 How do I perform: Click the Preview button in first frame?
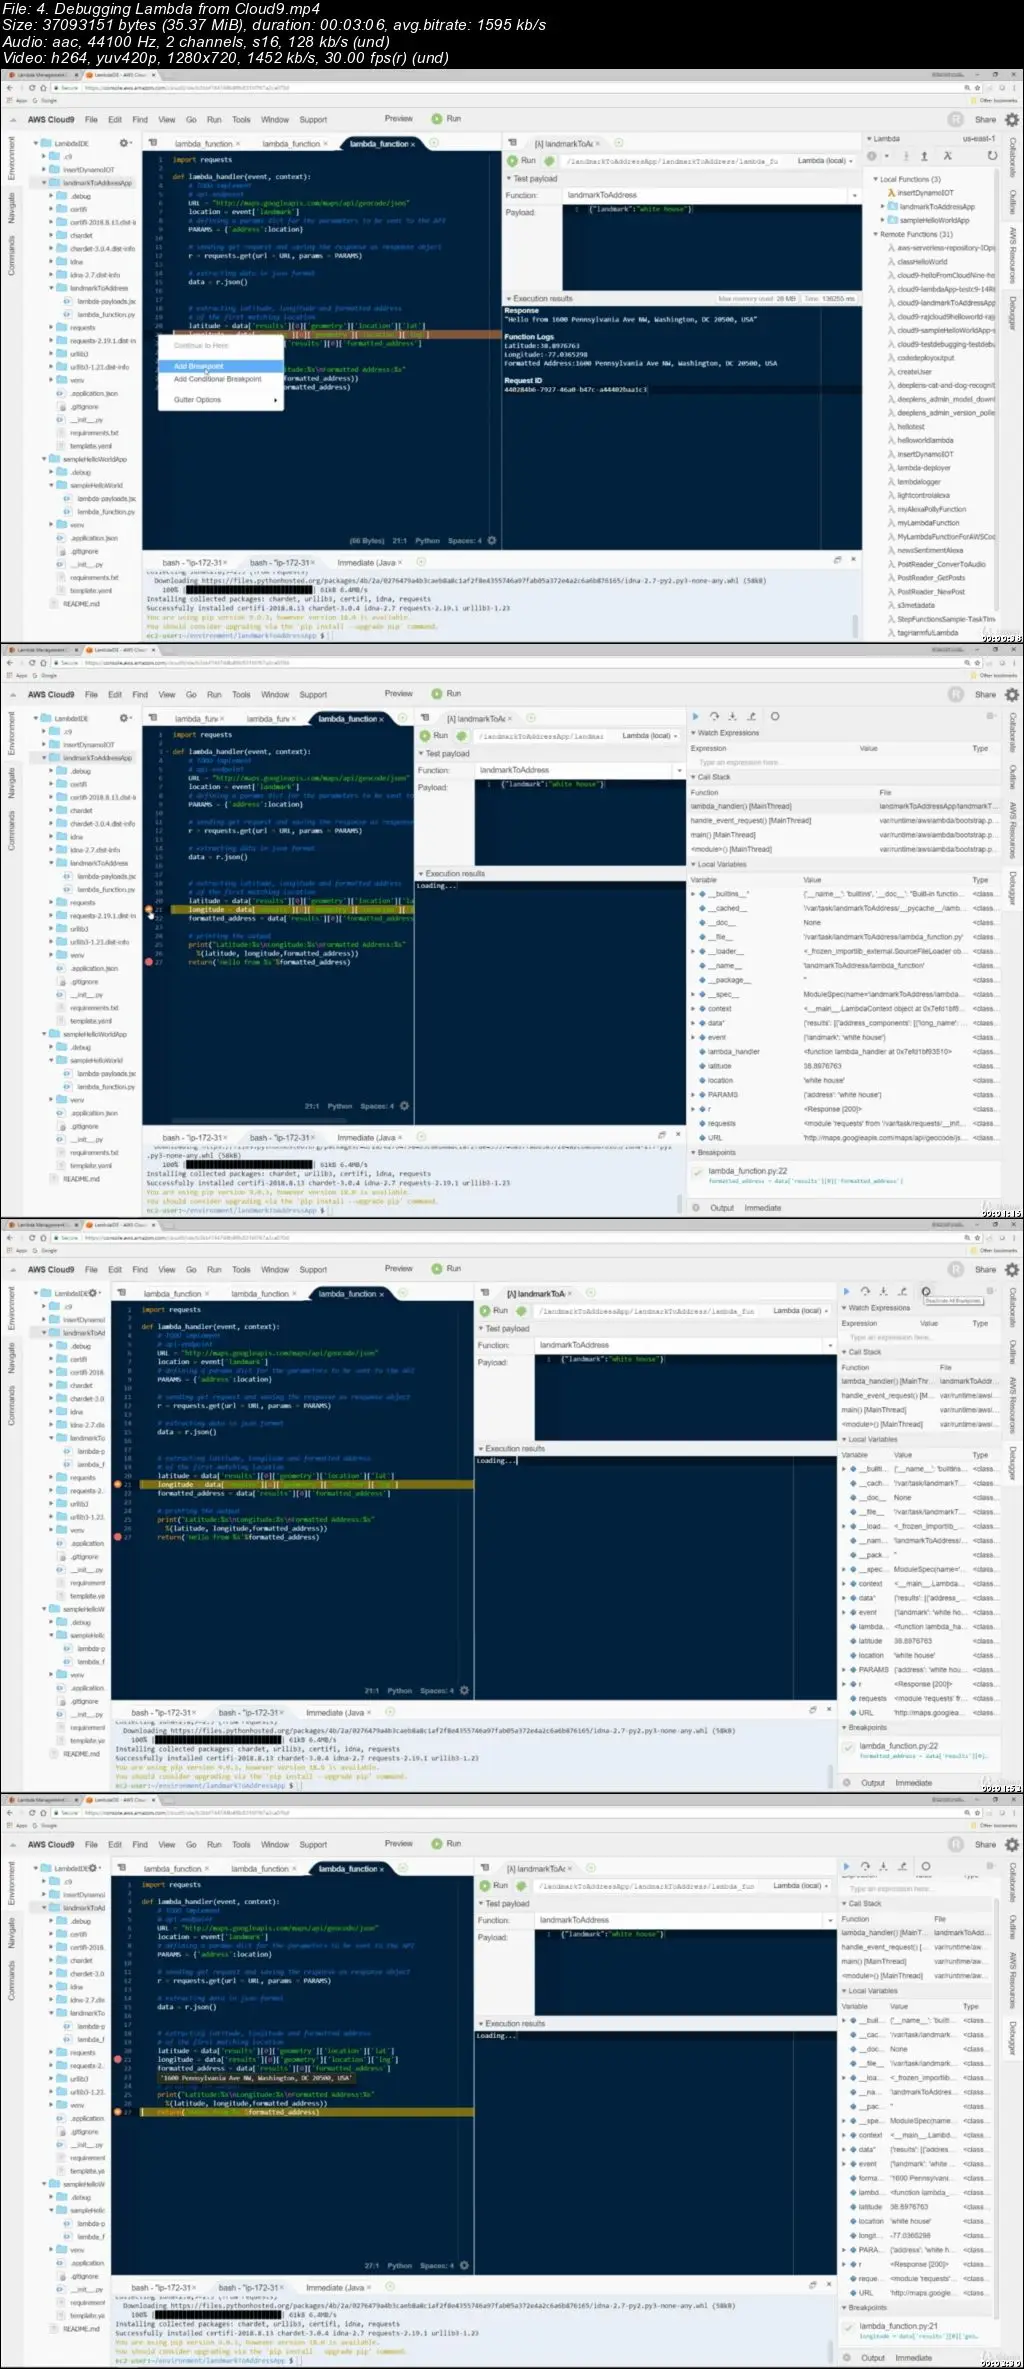[398, 119]
